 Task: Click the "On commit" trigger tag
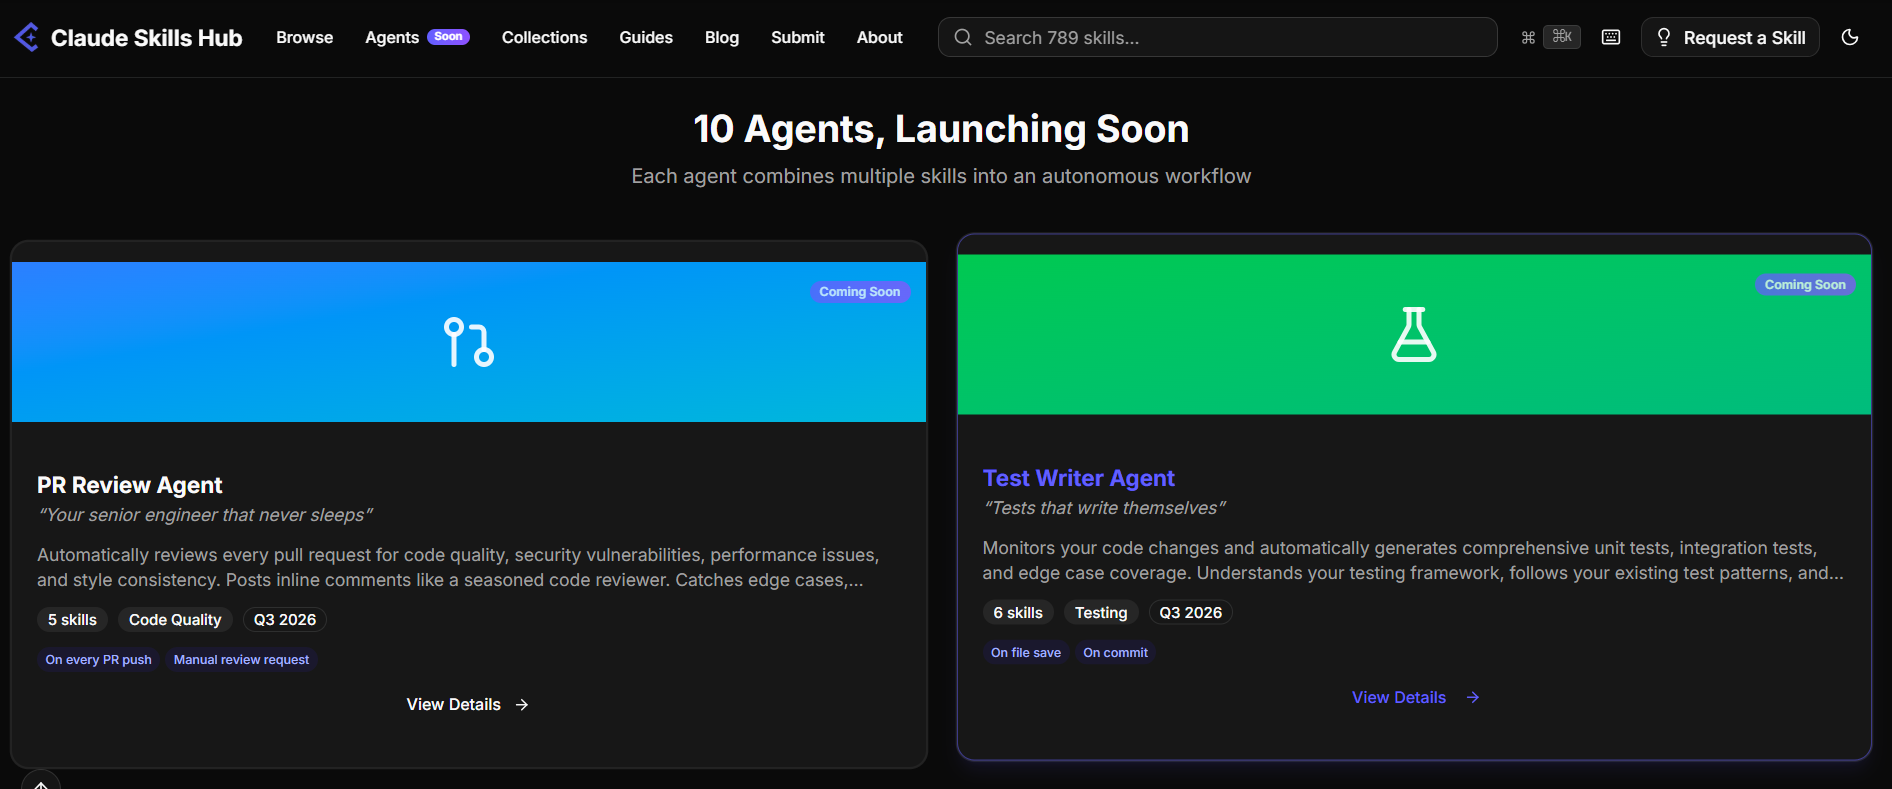(1116, 653)
